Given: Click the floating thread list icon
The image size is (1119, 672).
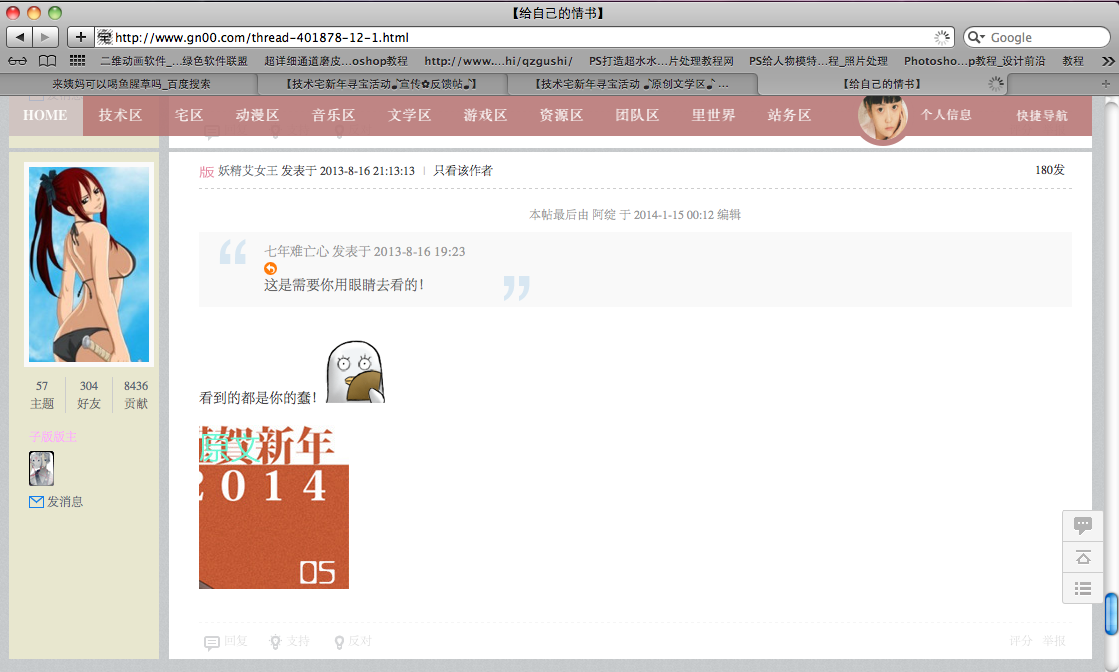Looking at the screenshot, I should click(1082, 588).
